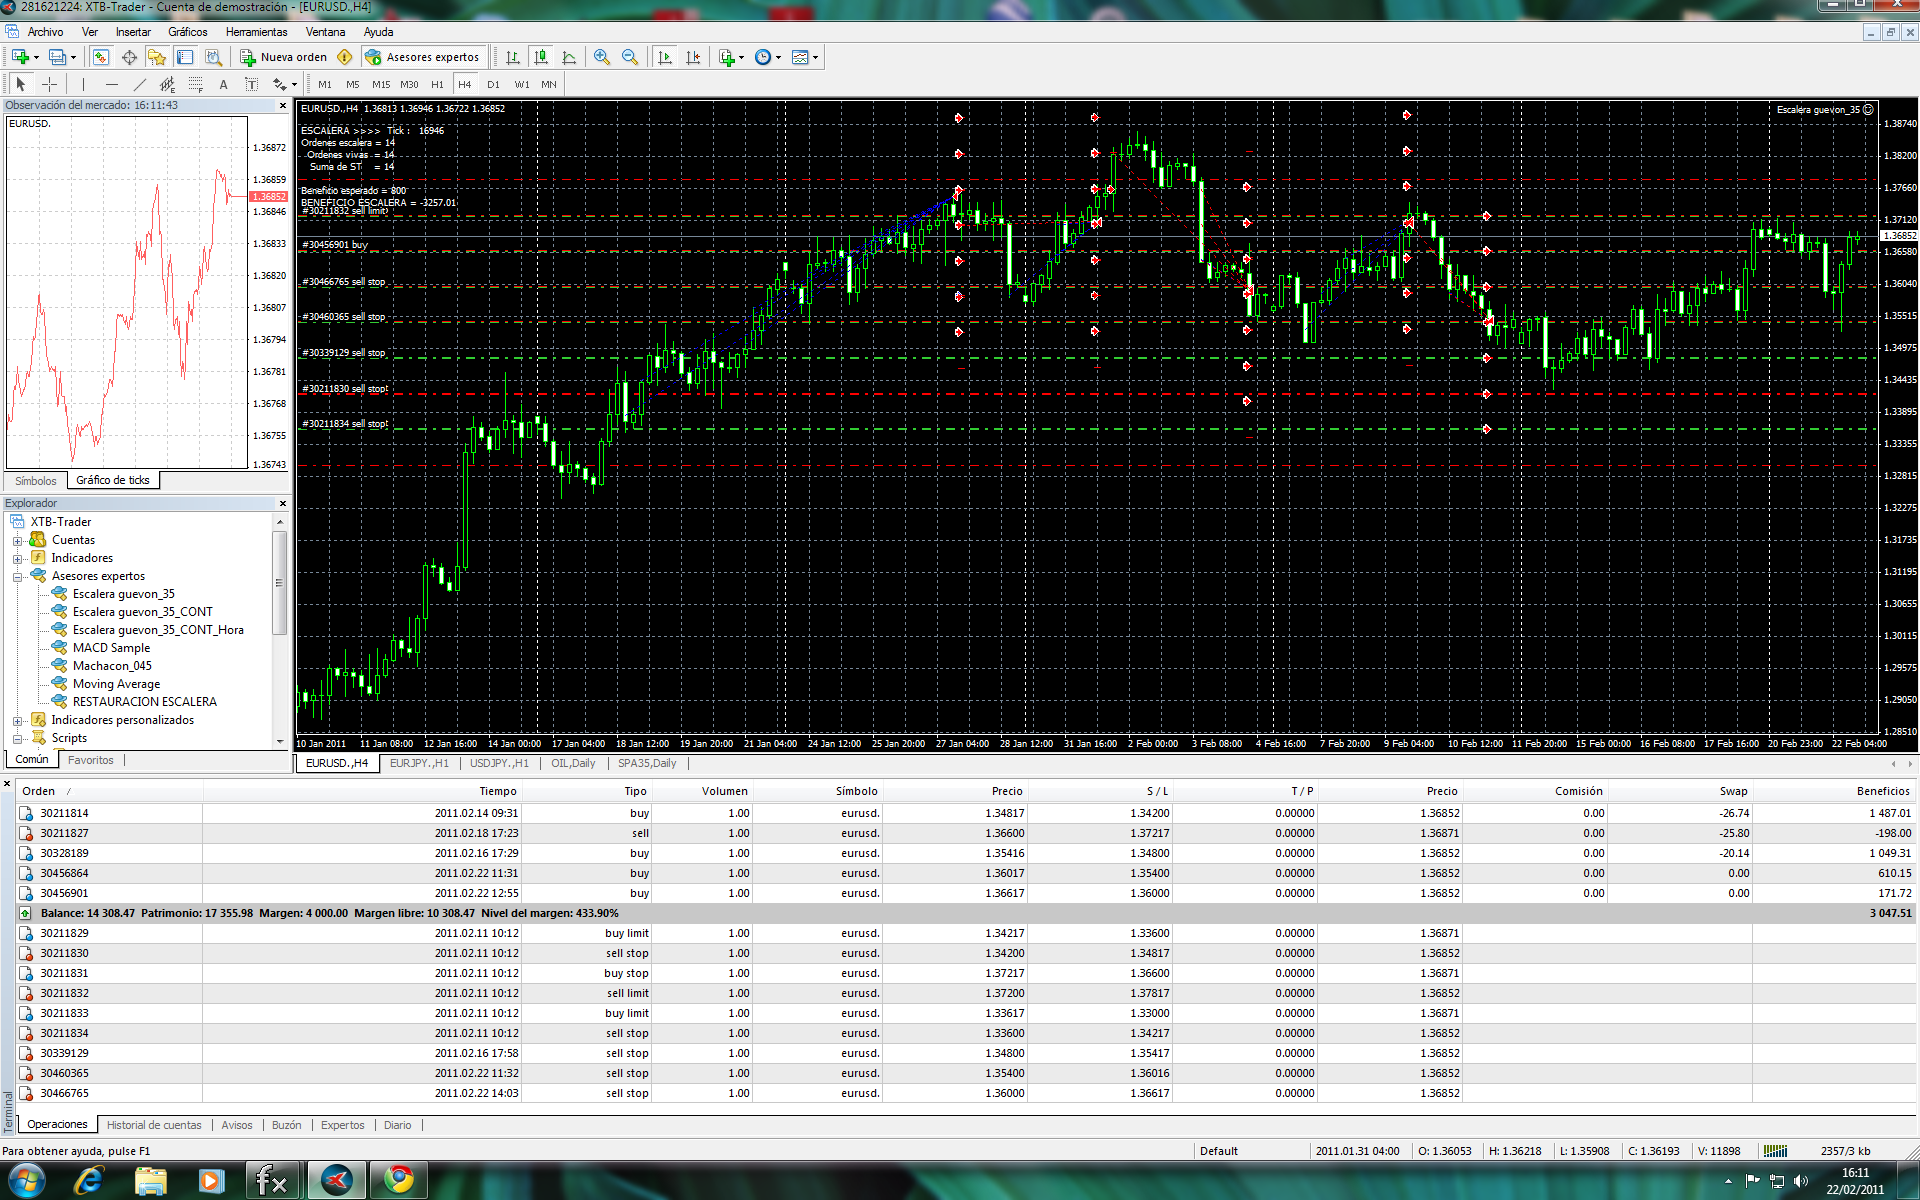Open Chrome from the Windows taskbar
Image resolution: width=1920 pixels, height=1200 pixels.
[399, 1180]
